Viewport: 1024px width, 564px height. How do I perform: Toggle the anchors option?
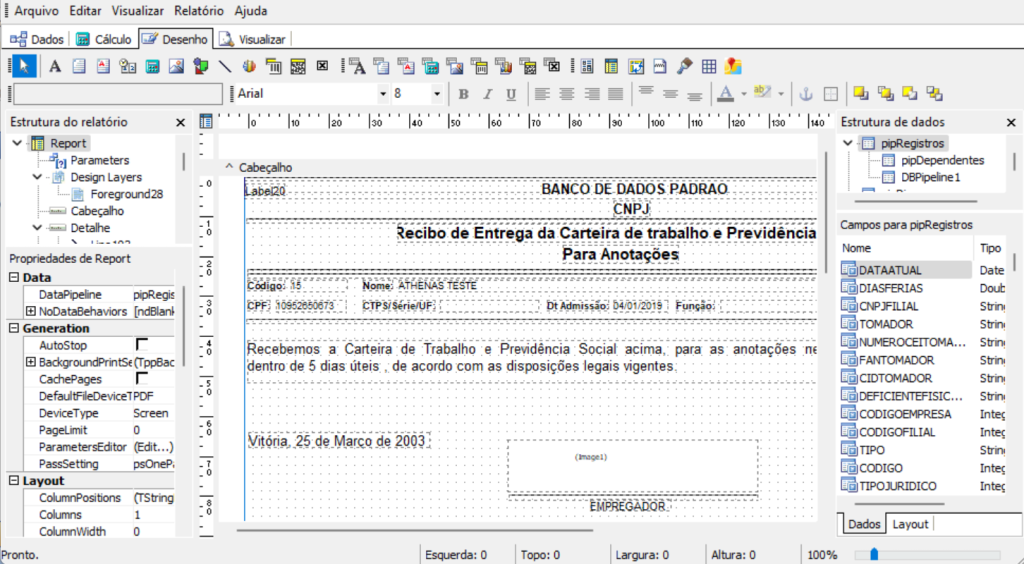coord(806,94)
